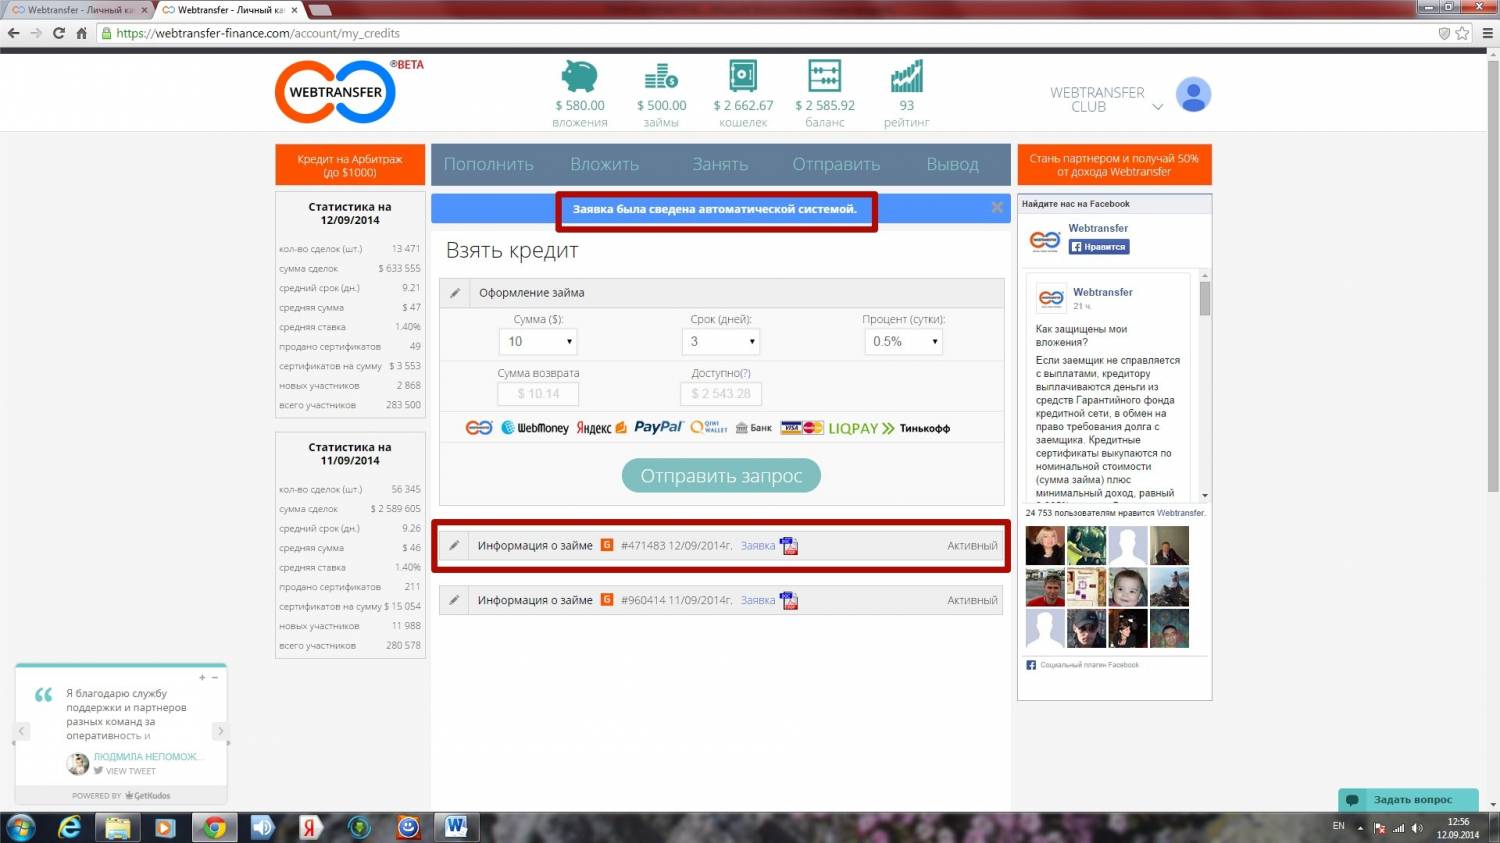1500x843 pixels.
Task: Click Задать вопрос chat button
Action: pyautogui.click(x=1408, y=800)
